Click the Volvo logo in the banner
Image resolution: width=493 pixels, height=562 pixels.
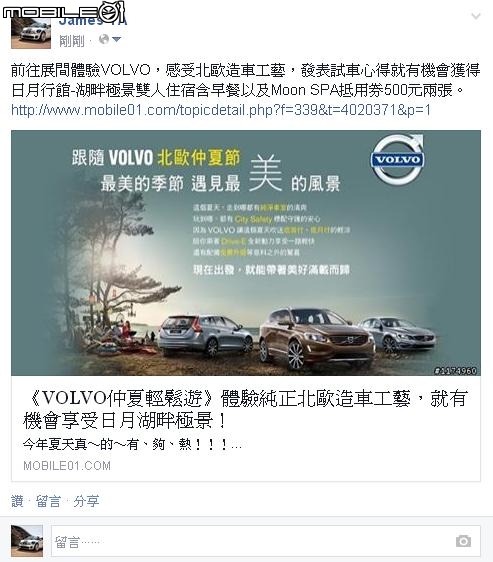click(x=398, y=159)
